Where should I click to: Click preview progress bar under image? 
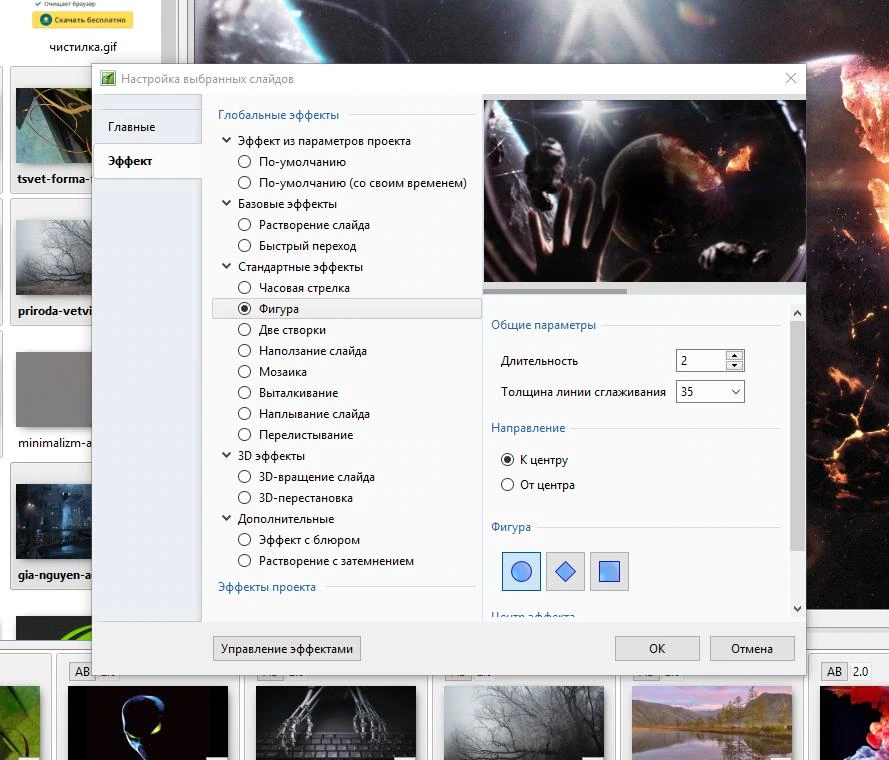click(644, 291)
